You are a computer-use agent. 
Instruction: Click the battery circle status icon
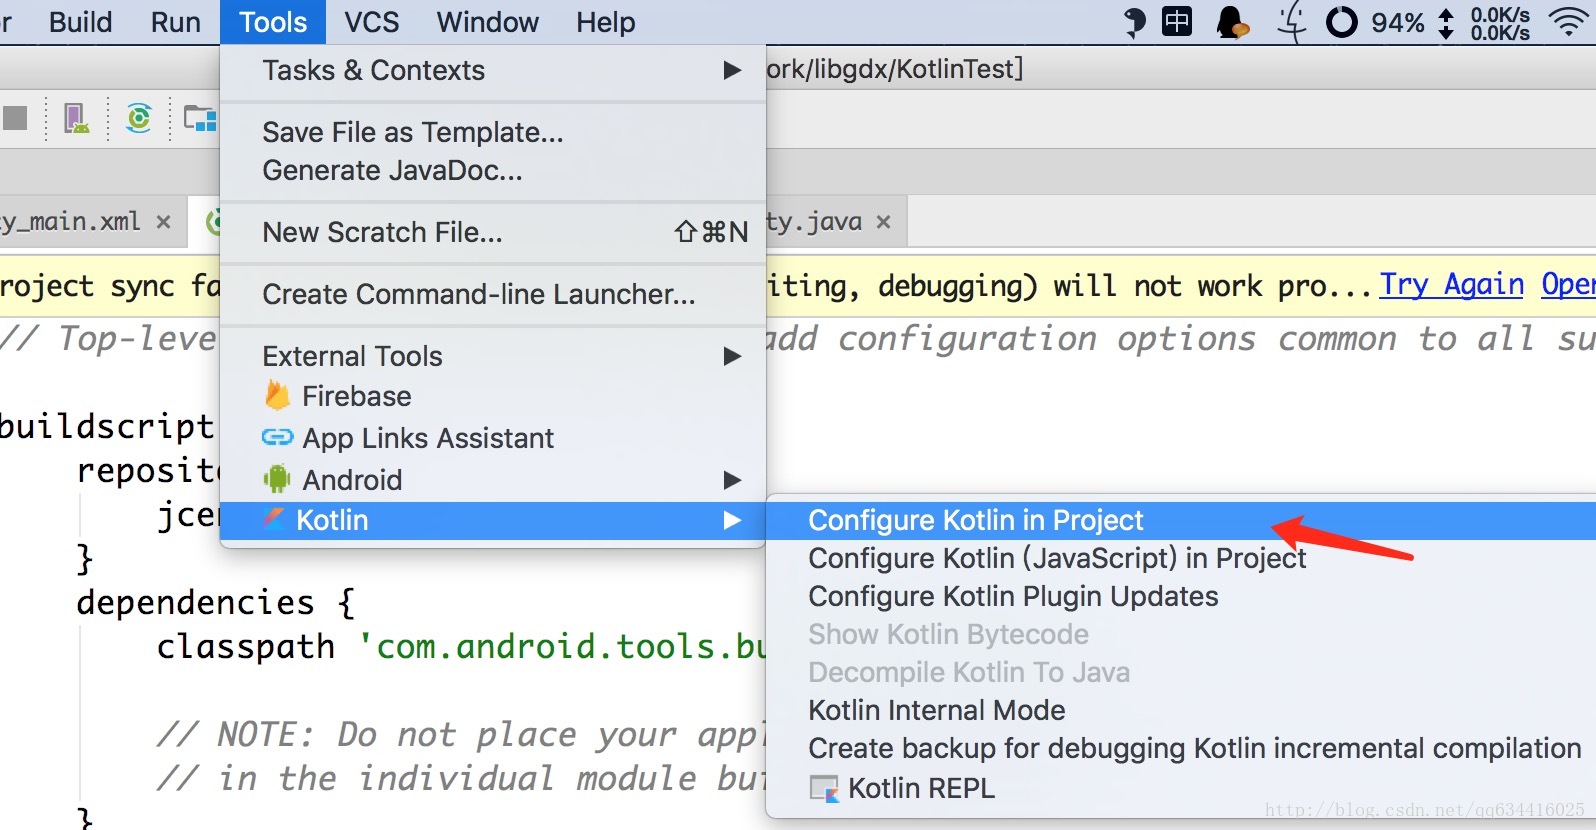[1341, 22]
